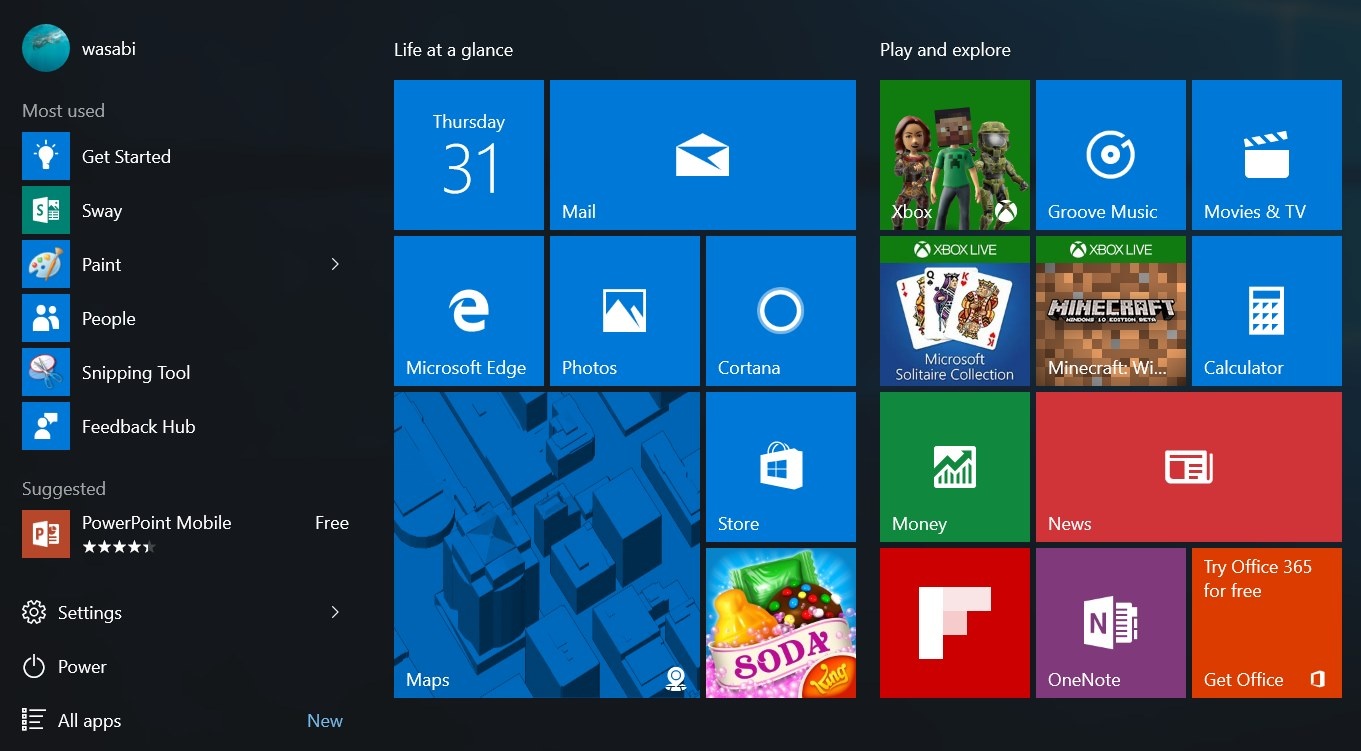The width and height of the screenshot is (1361, 751).
Task: Open the Store tile
Action: [x=781, y=467]
